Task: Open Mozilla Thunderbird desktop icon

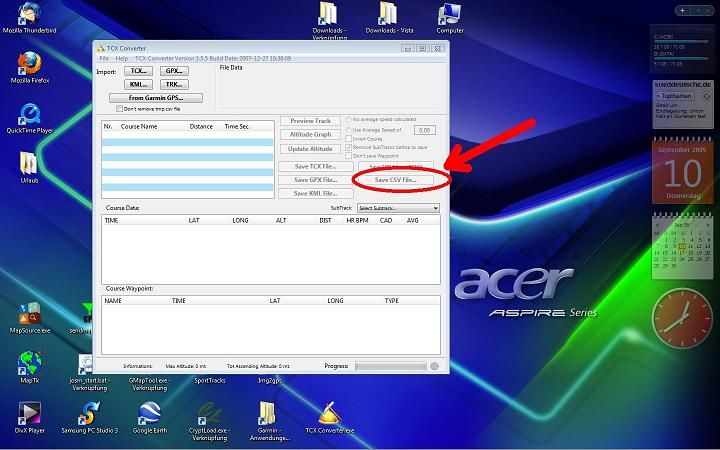Action: coord(29,14)
